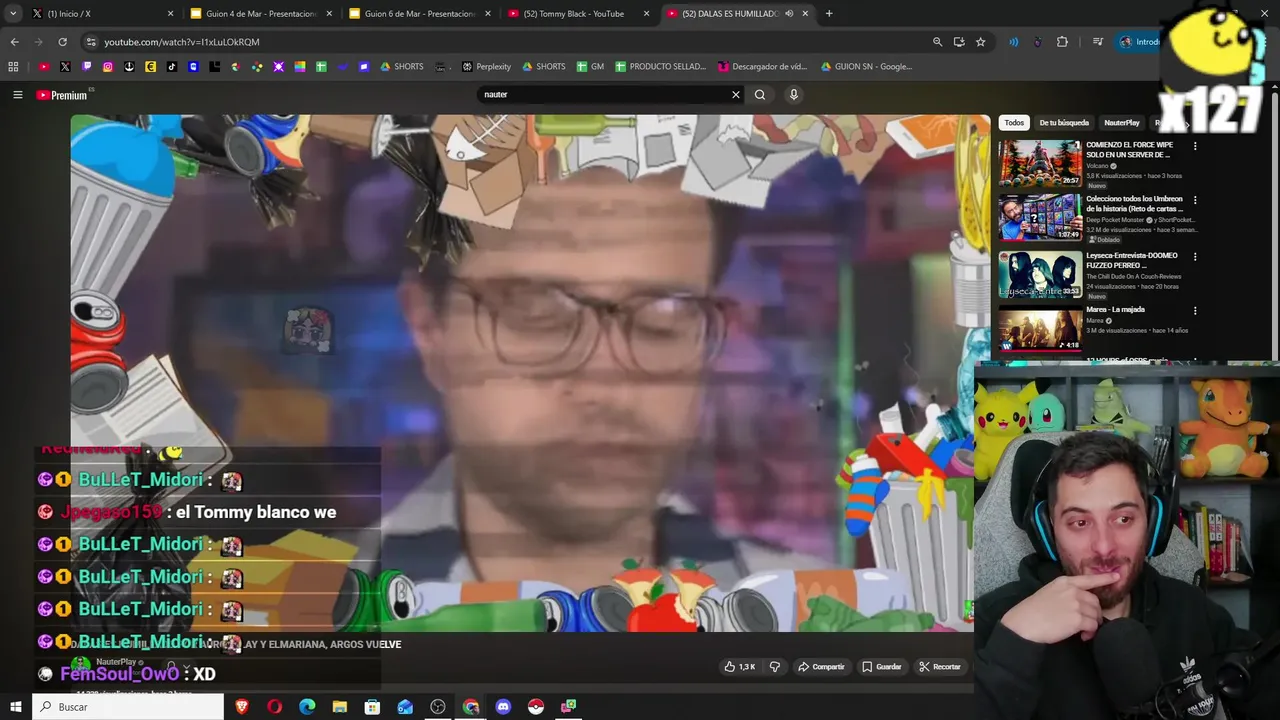Run the YouTube search with magnifier button
Viewport: 1280px width, 720px height.
760,95
